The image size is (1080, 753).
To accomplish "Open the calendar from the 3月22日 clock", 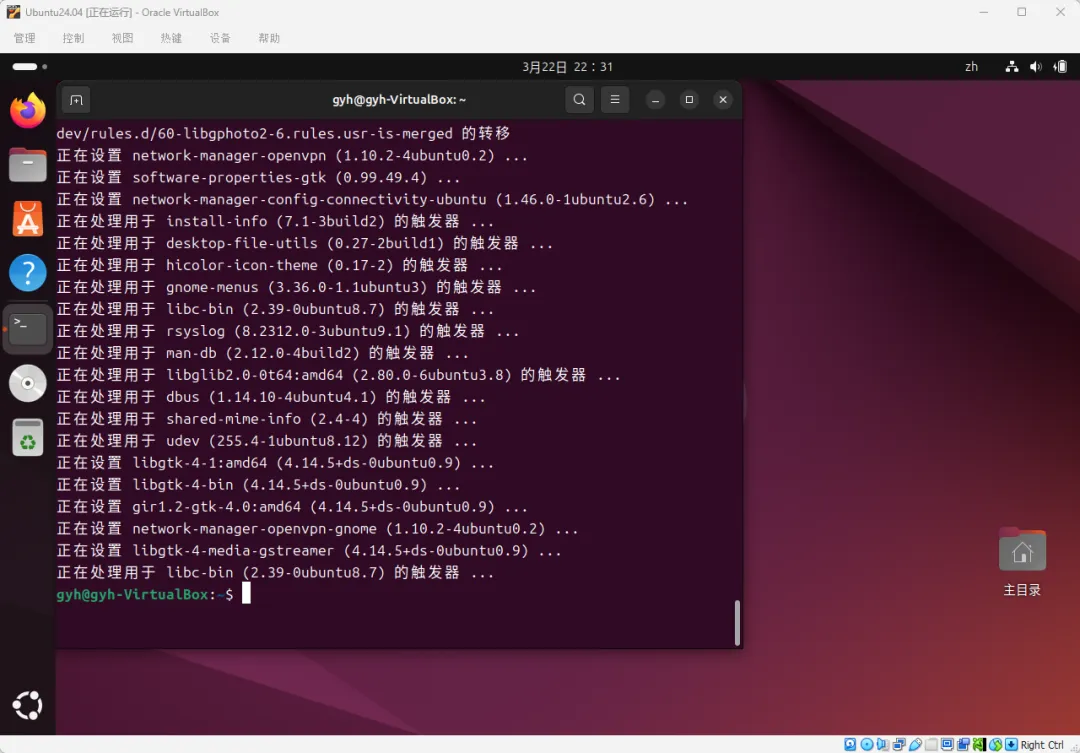I will (x=567, y=67).
